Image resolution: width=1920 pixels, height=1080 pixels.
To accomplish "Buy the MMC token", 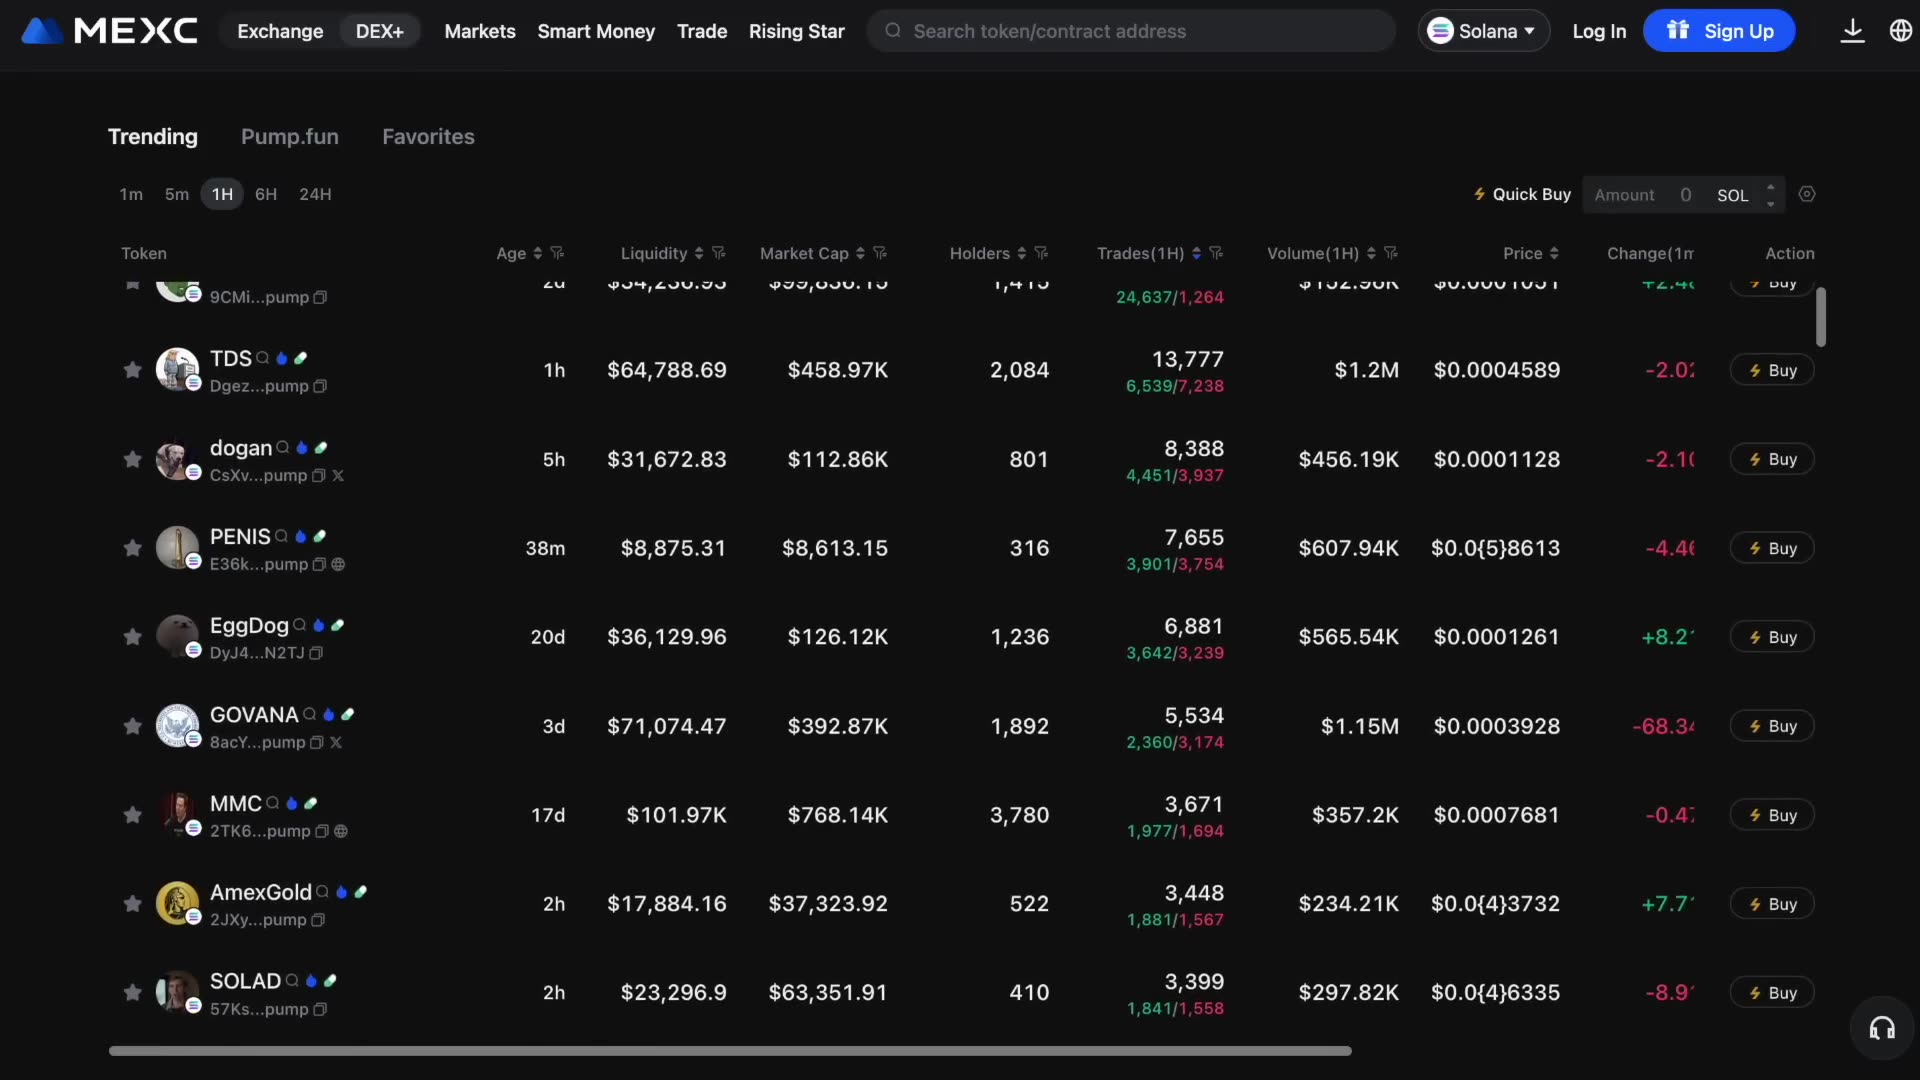I will [1771, 815].
